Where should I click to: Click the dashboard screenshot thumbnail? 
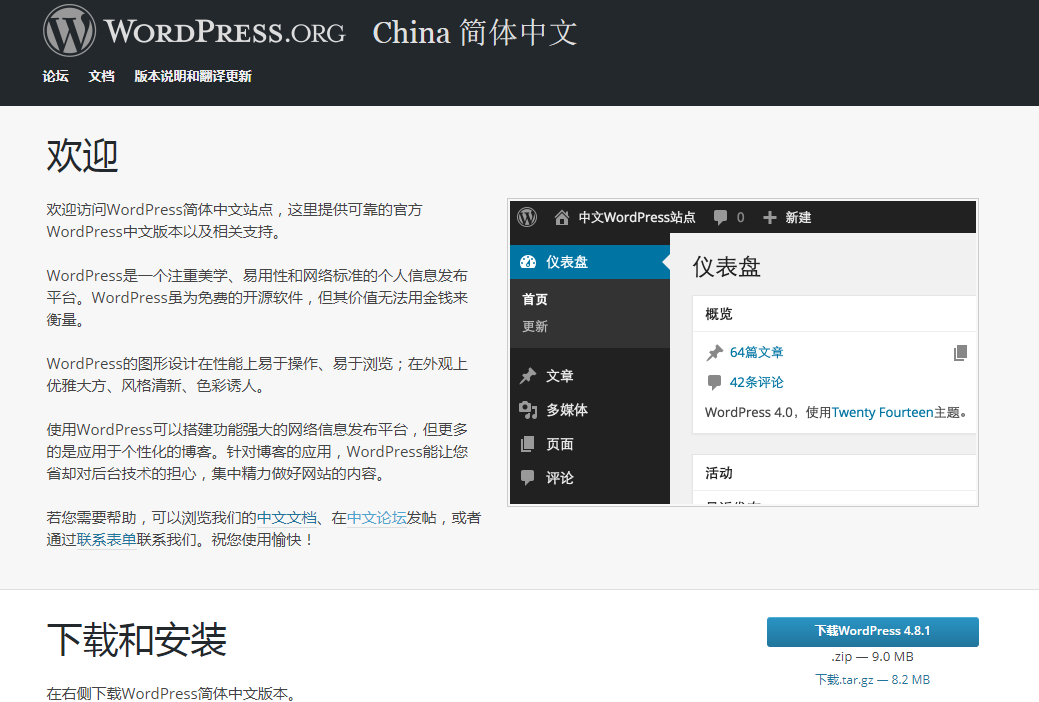(743, 353)
